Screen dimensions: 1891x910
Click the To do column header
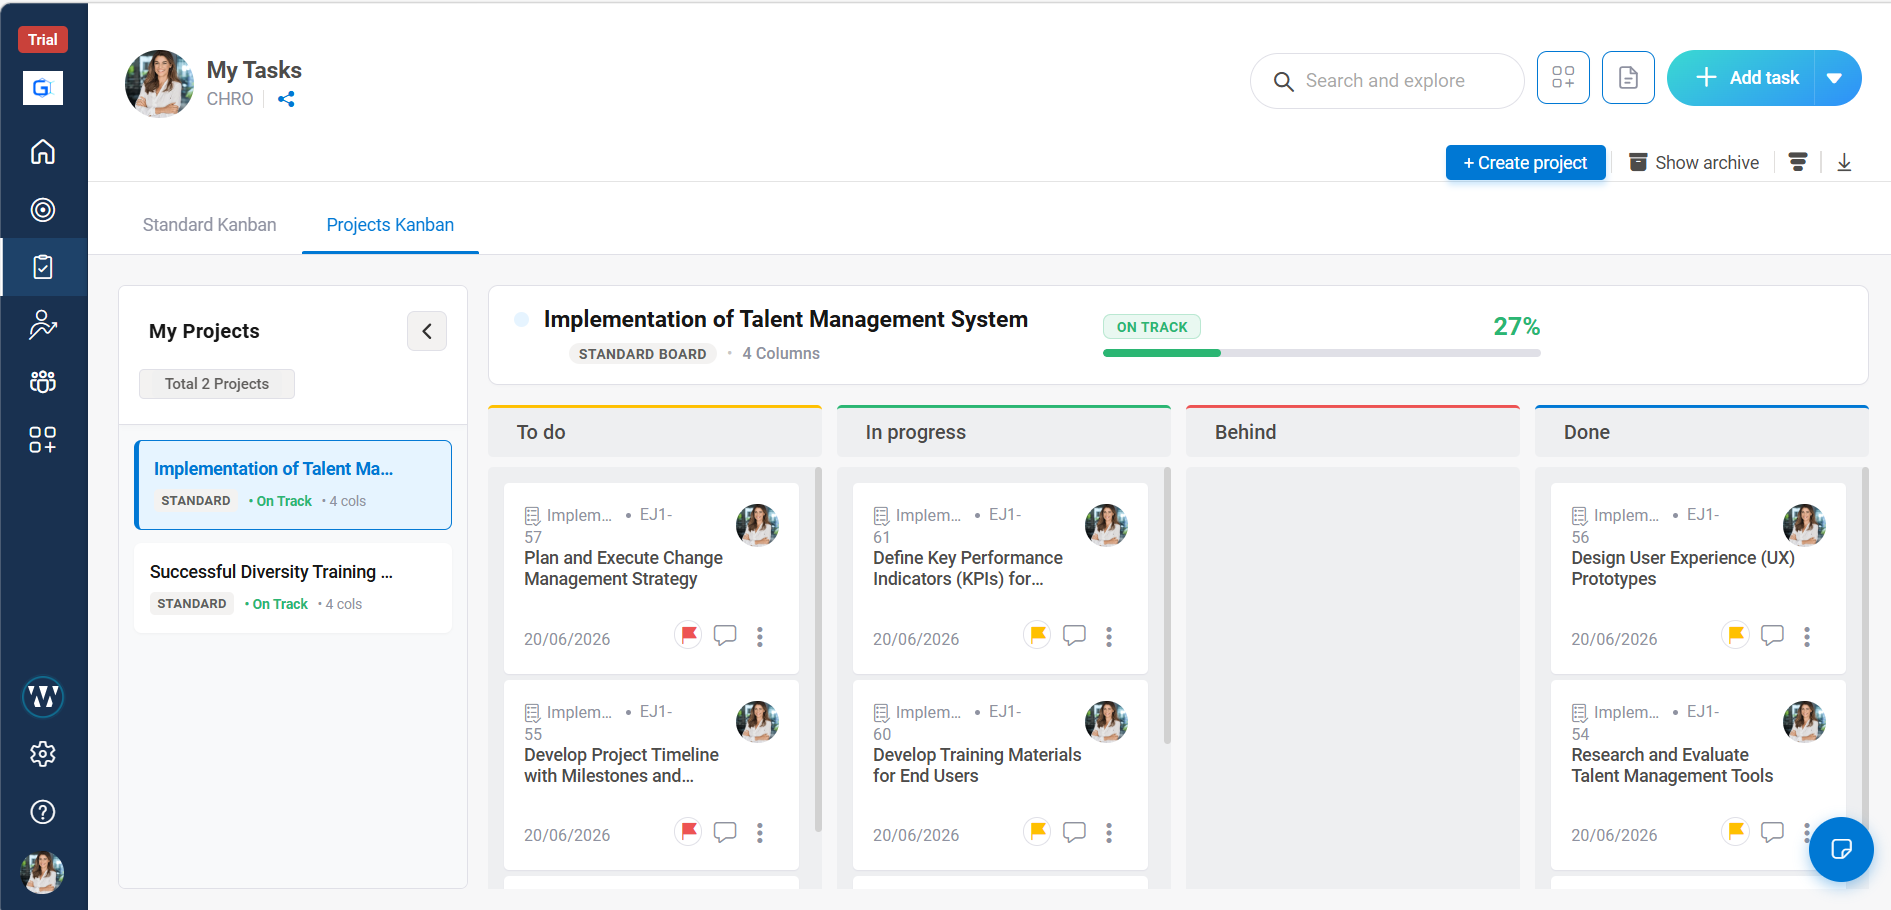click(655, 432)
